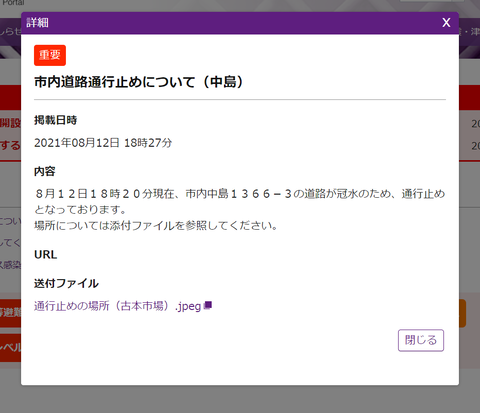Image resolution: width=480 pixels, height=413 pixels.
Task: Click the URL label
Action: 45,255
